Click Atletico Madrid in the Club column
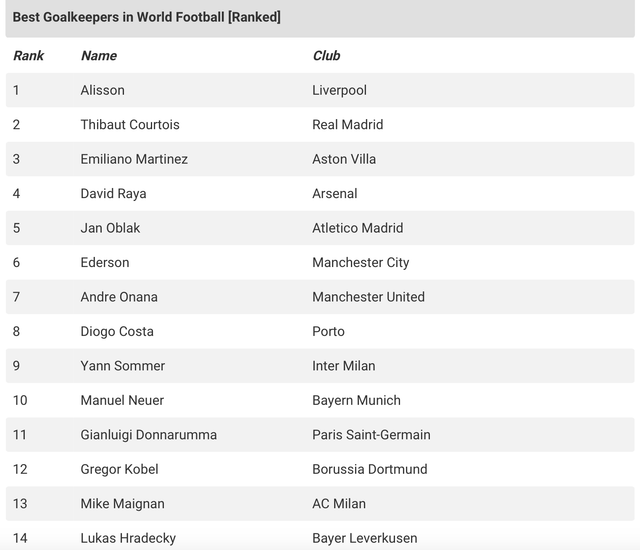Image resolution: width=640 pixels, height=550 pixels. click(x=357, y=228)
